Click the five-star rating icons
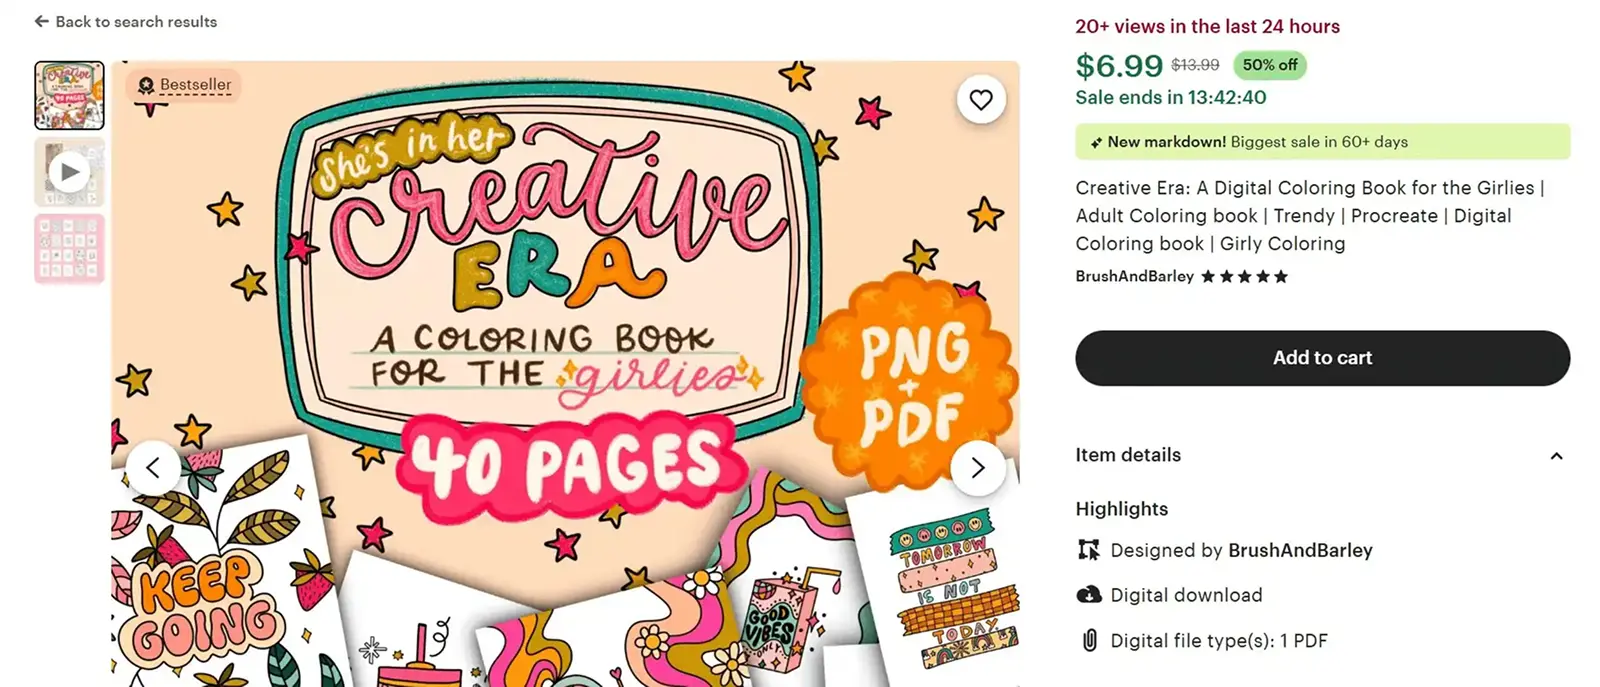 click(x=1244, y=276)
